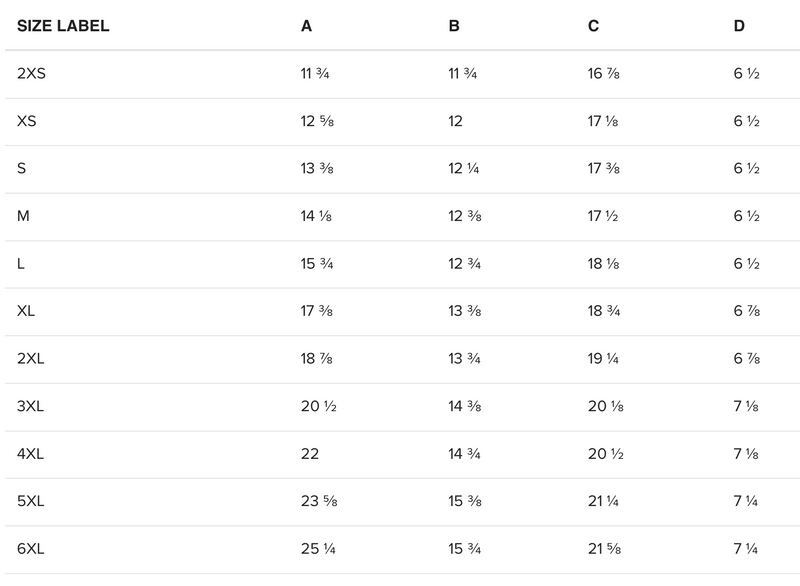Select the XS size row label
The width and height of the screenshot is (800, 586).
(x=27, y=121)
